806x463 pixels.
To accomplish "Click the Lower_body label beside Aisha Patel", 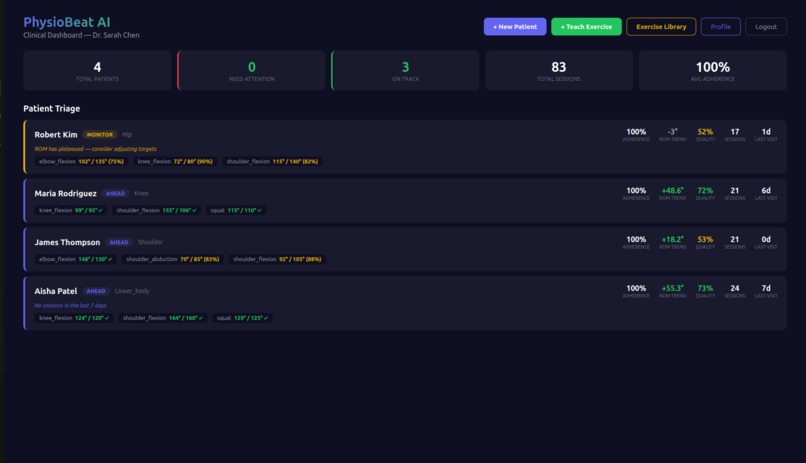I will pos(132,291).
